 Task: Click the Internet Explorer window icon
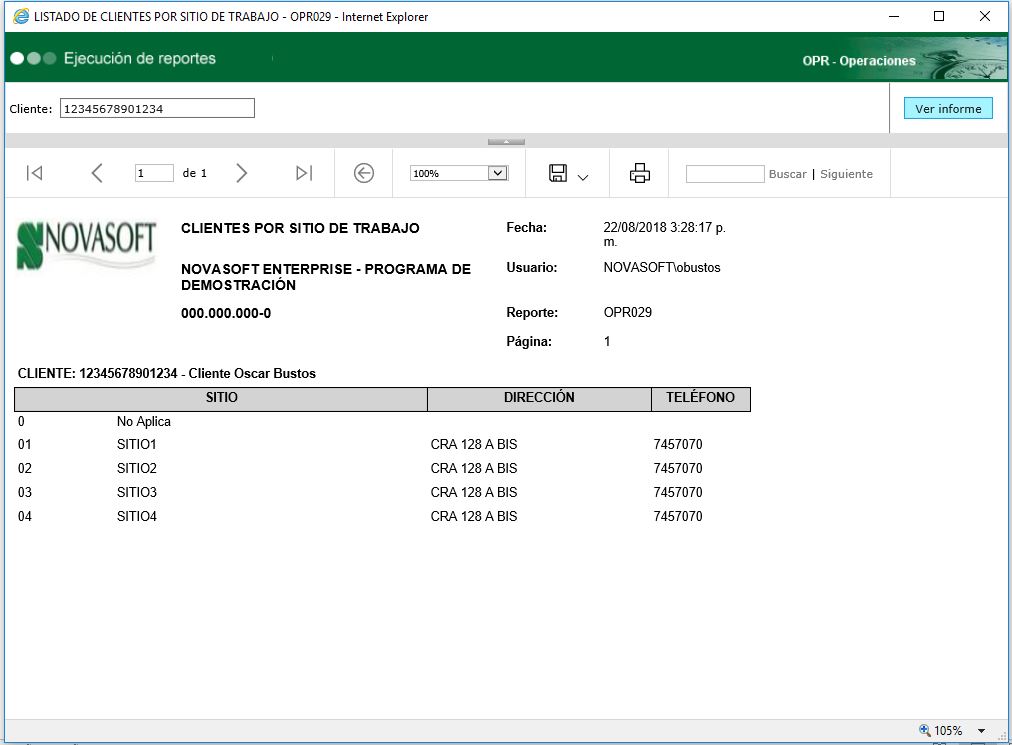click(x=19, y=16)
